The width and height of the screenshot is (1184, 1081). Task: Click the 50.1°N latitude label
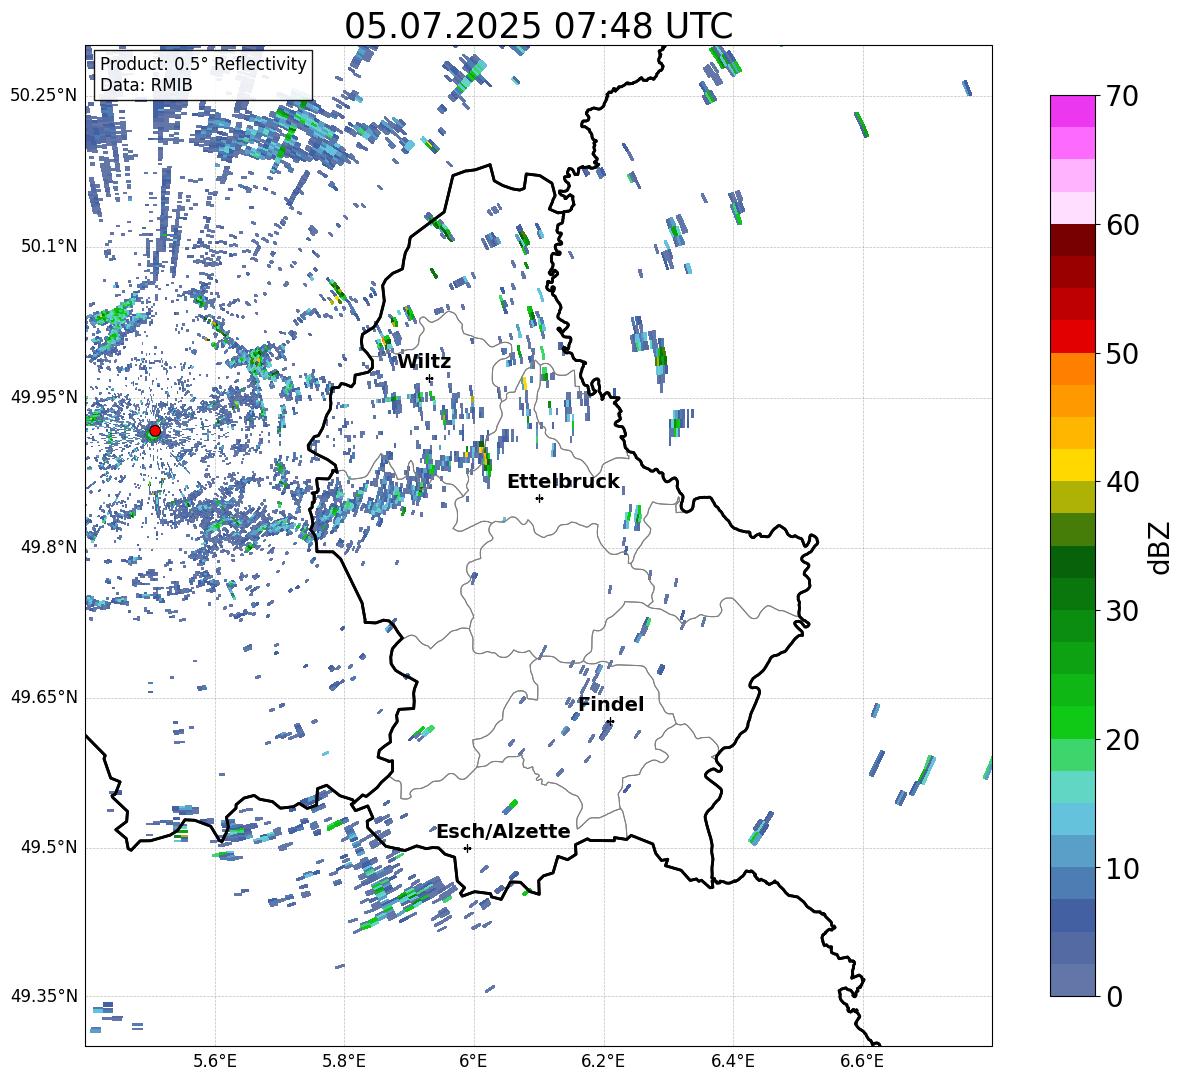(49, 246)
